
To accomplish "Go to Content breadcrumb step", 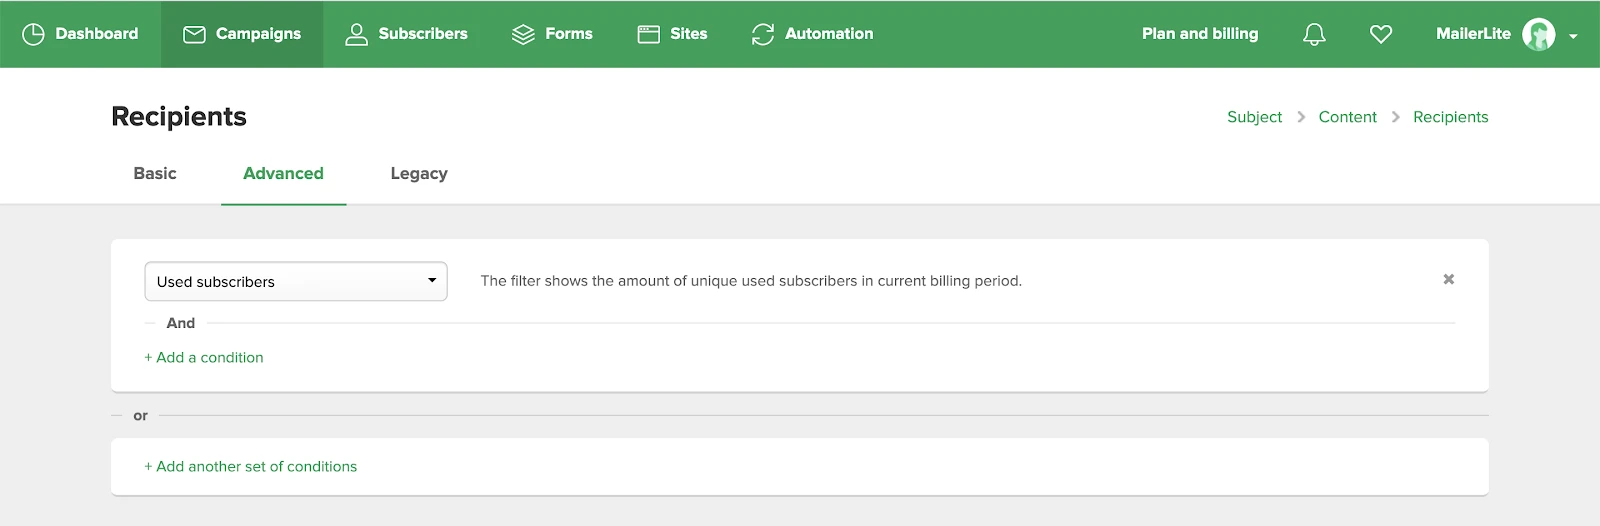I will point(1347,117).
